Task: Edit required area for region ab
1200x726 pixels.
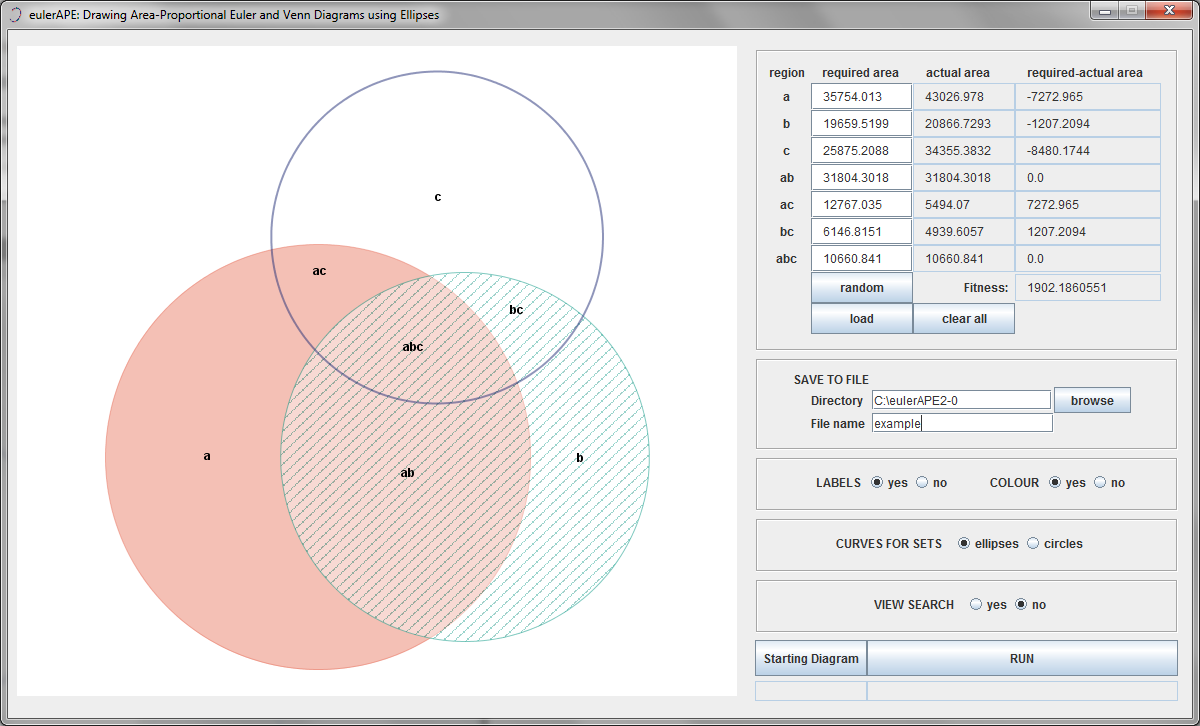Action: coord(862,178)
